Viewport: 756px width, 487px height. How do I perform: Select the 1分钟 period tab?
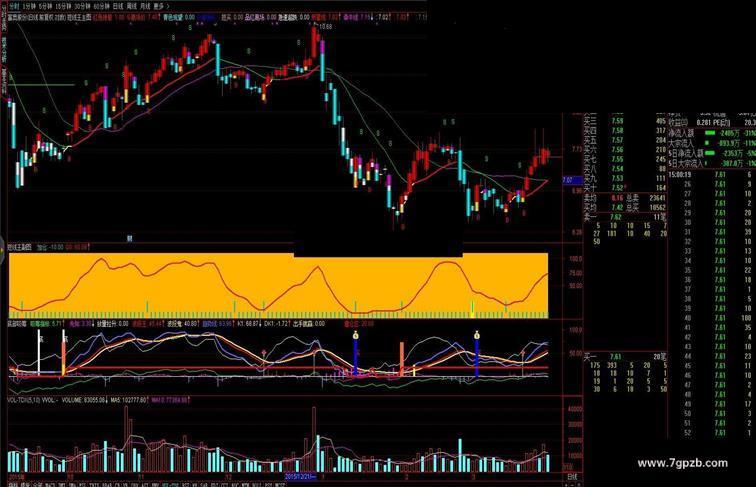point(29,7)
